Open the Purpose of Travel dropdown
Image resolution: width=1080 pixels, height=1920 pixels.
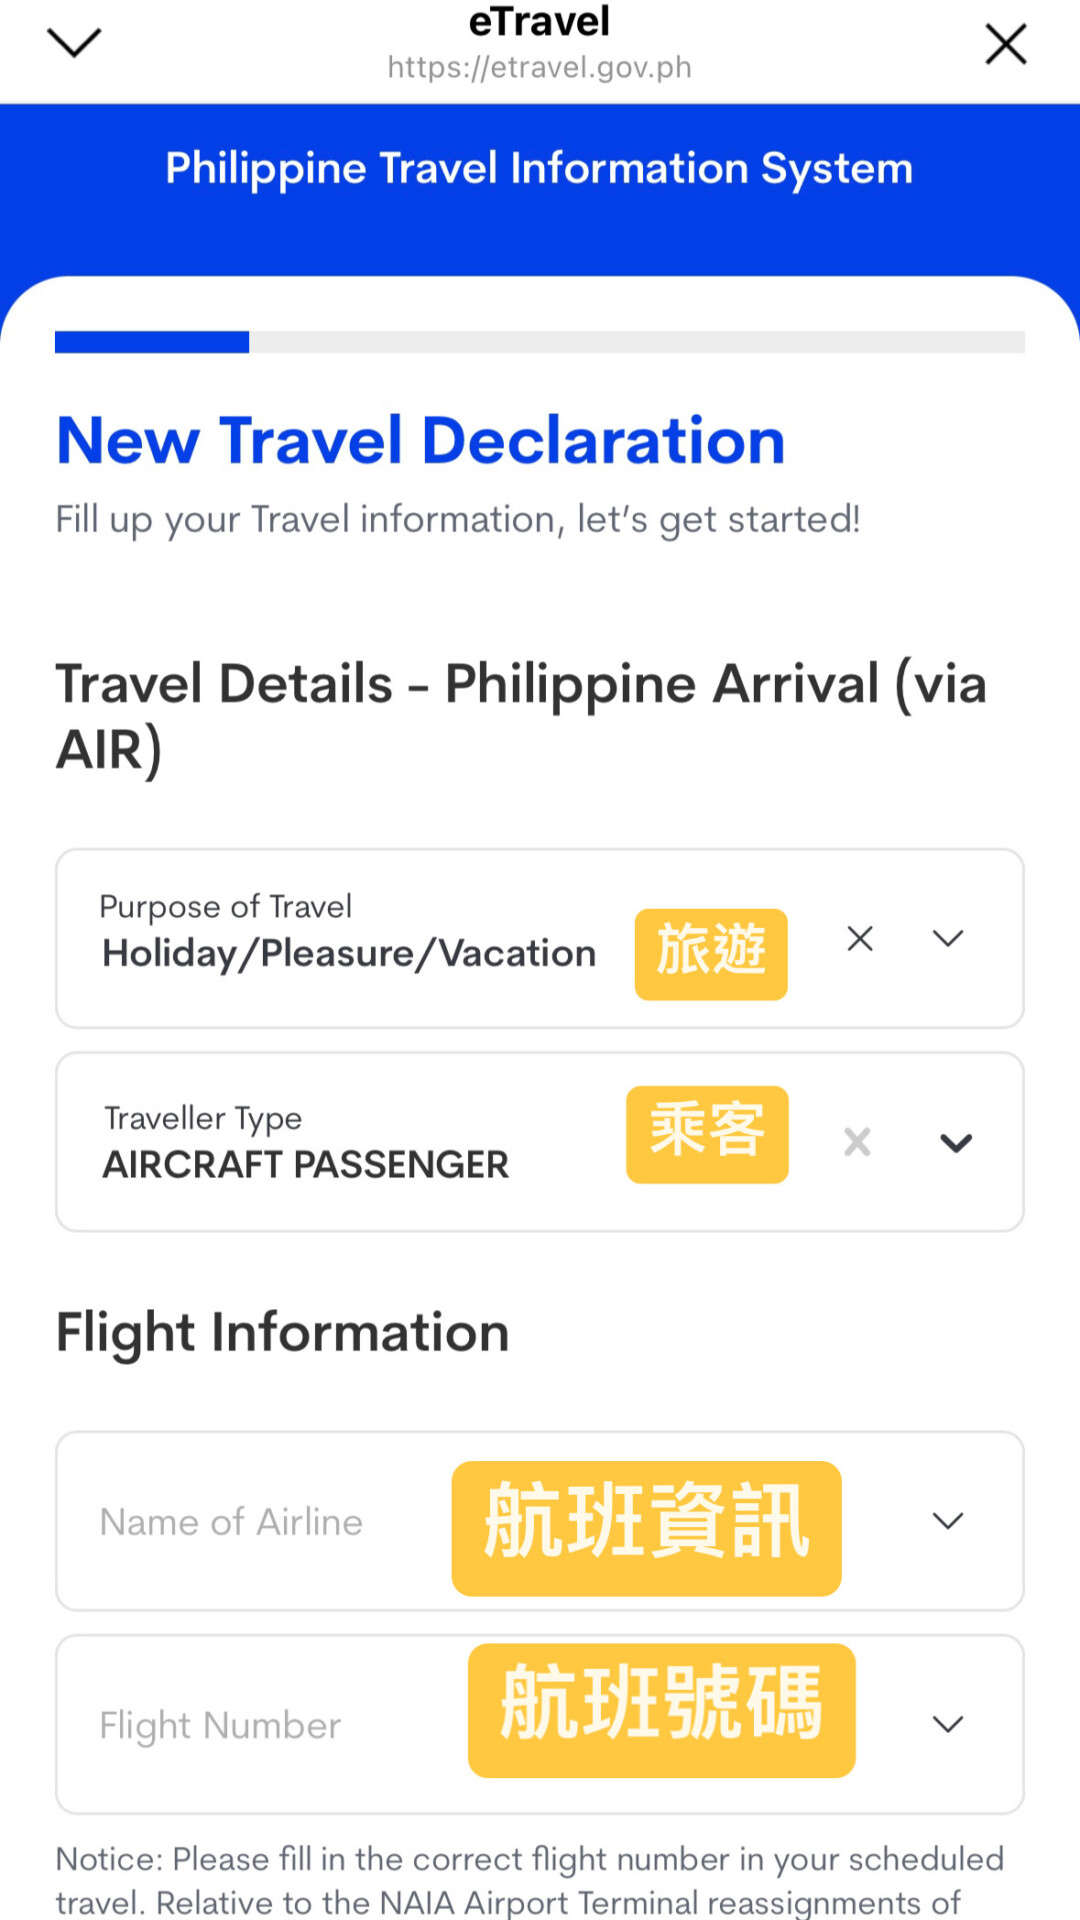coord(947,938)
